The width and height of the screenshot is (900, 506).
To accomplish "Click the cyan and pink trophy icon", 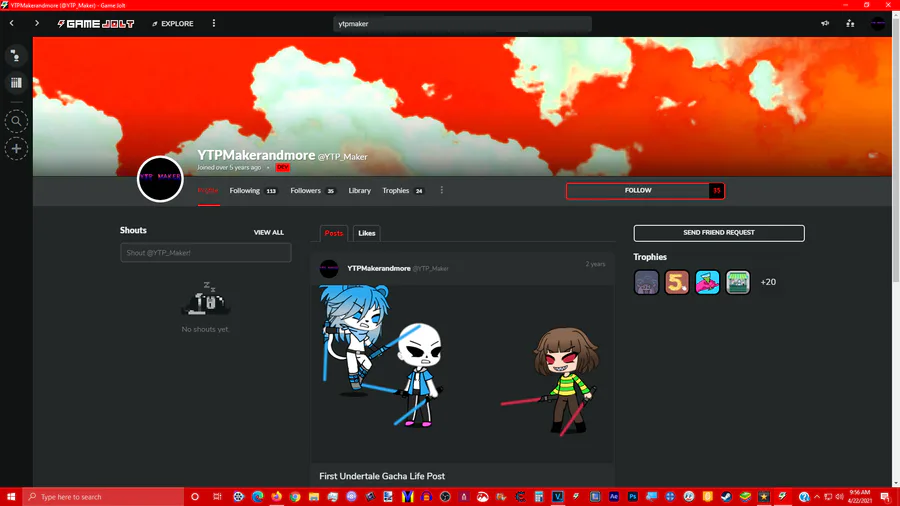I will point(707,282).
